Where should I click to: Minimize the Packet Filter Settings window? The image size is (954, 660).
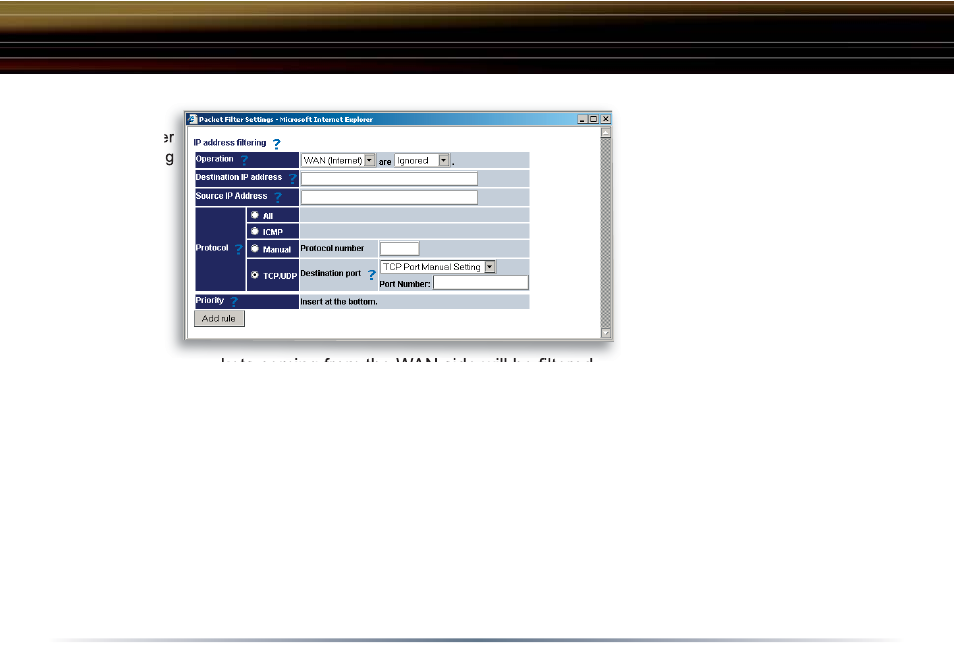tap(582, 119)
